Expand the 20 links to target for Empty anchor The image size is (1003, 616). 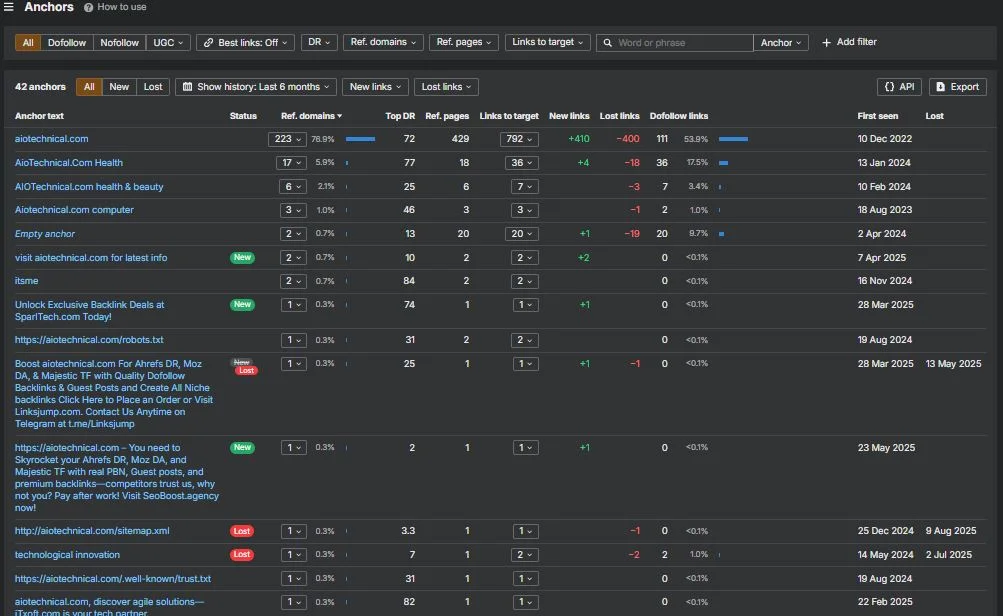click(x=521, y=234)
